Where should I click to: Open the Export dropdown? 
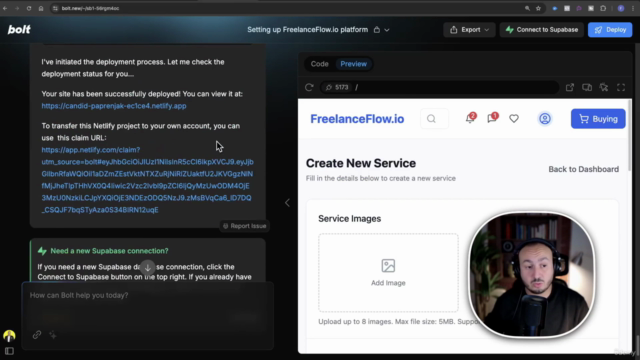[x=469, y=30]
